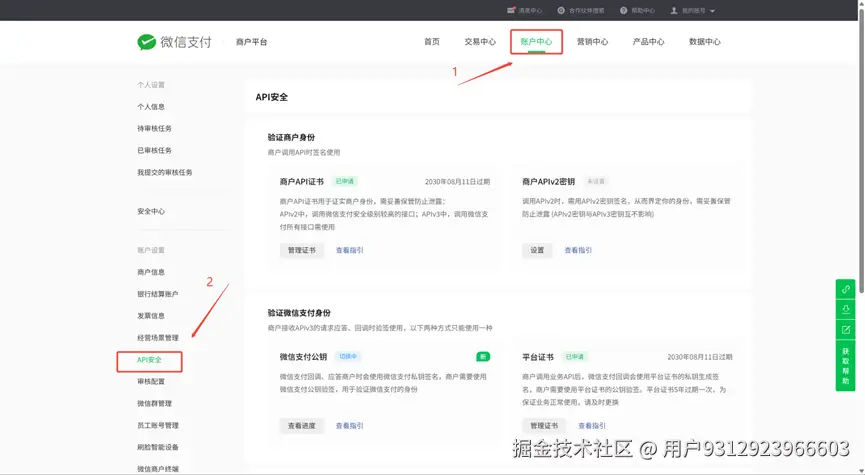Open 个人信息 in the sidebar

tap(151, 106)
